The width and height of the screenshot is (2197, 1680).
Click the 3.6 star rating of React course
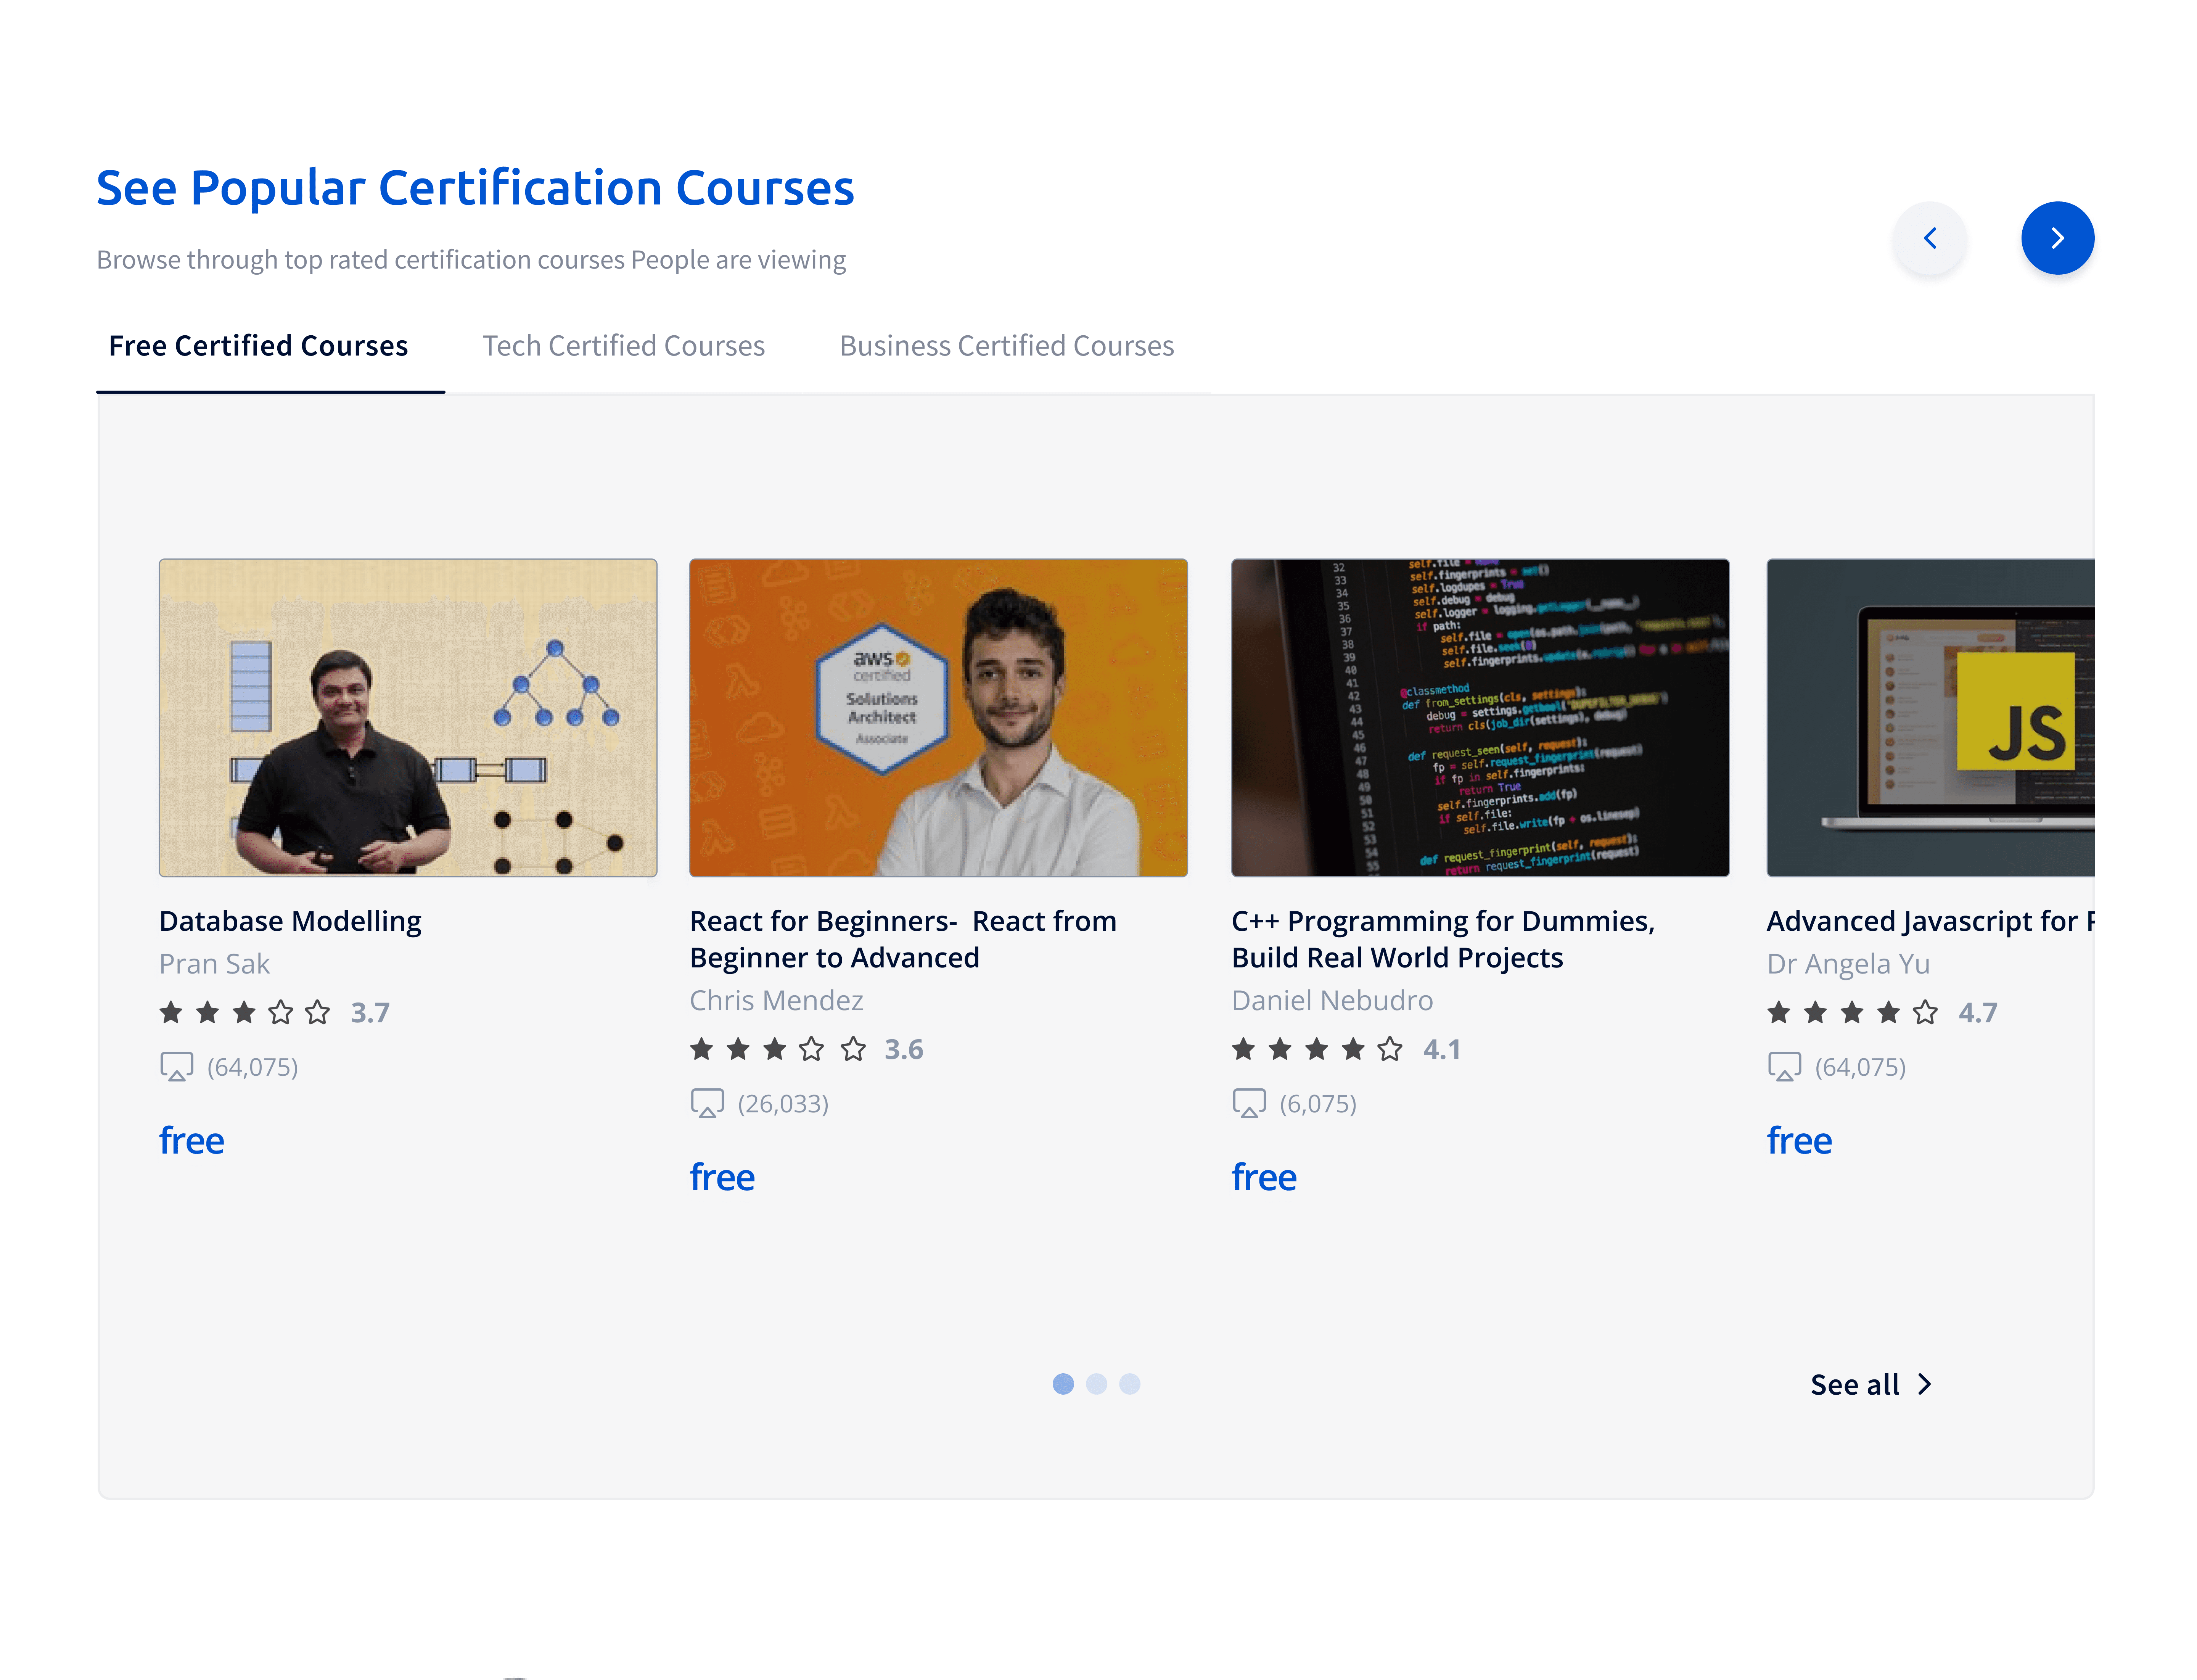pos(806,1050)
